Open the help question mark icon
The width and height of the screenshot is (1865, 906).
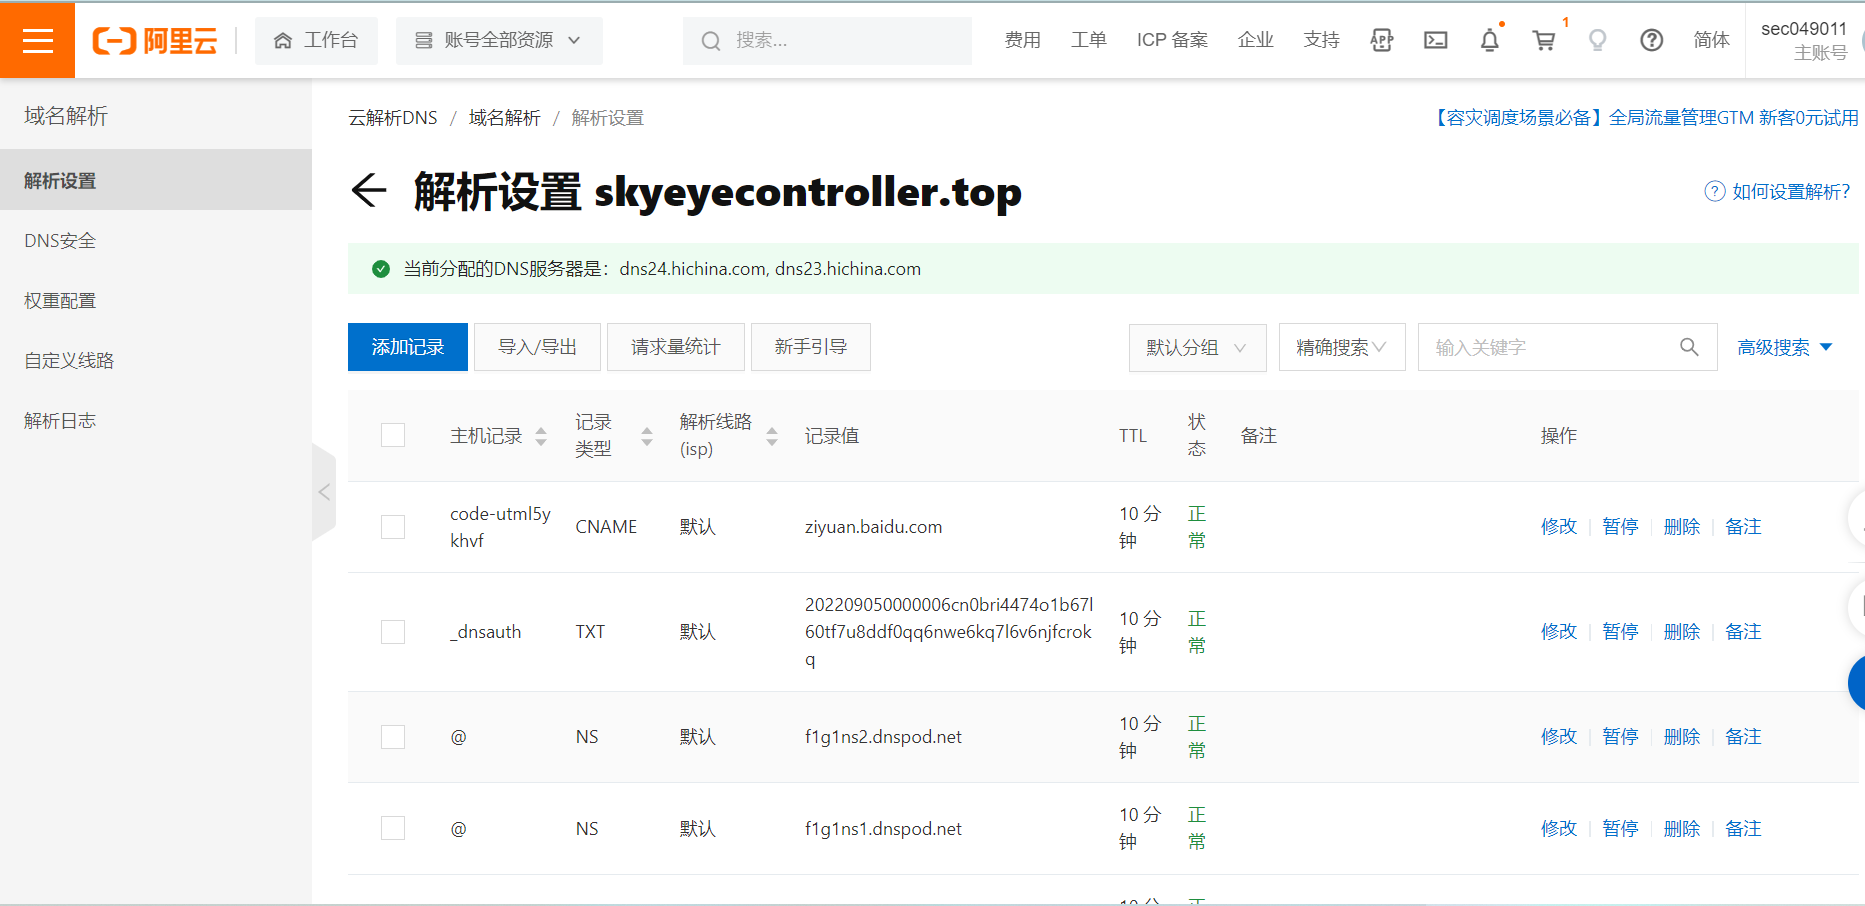[1652, 40]
